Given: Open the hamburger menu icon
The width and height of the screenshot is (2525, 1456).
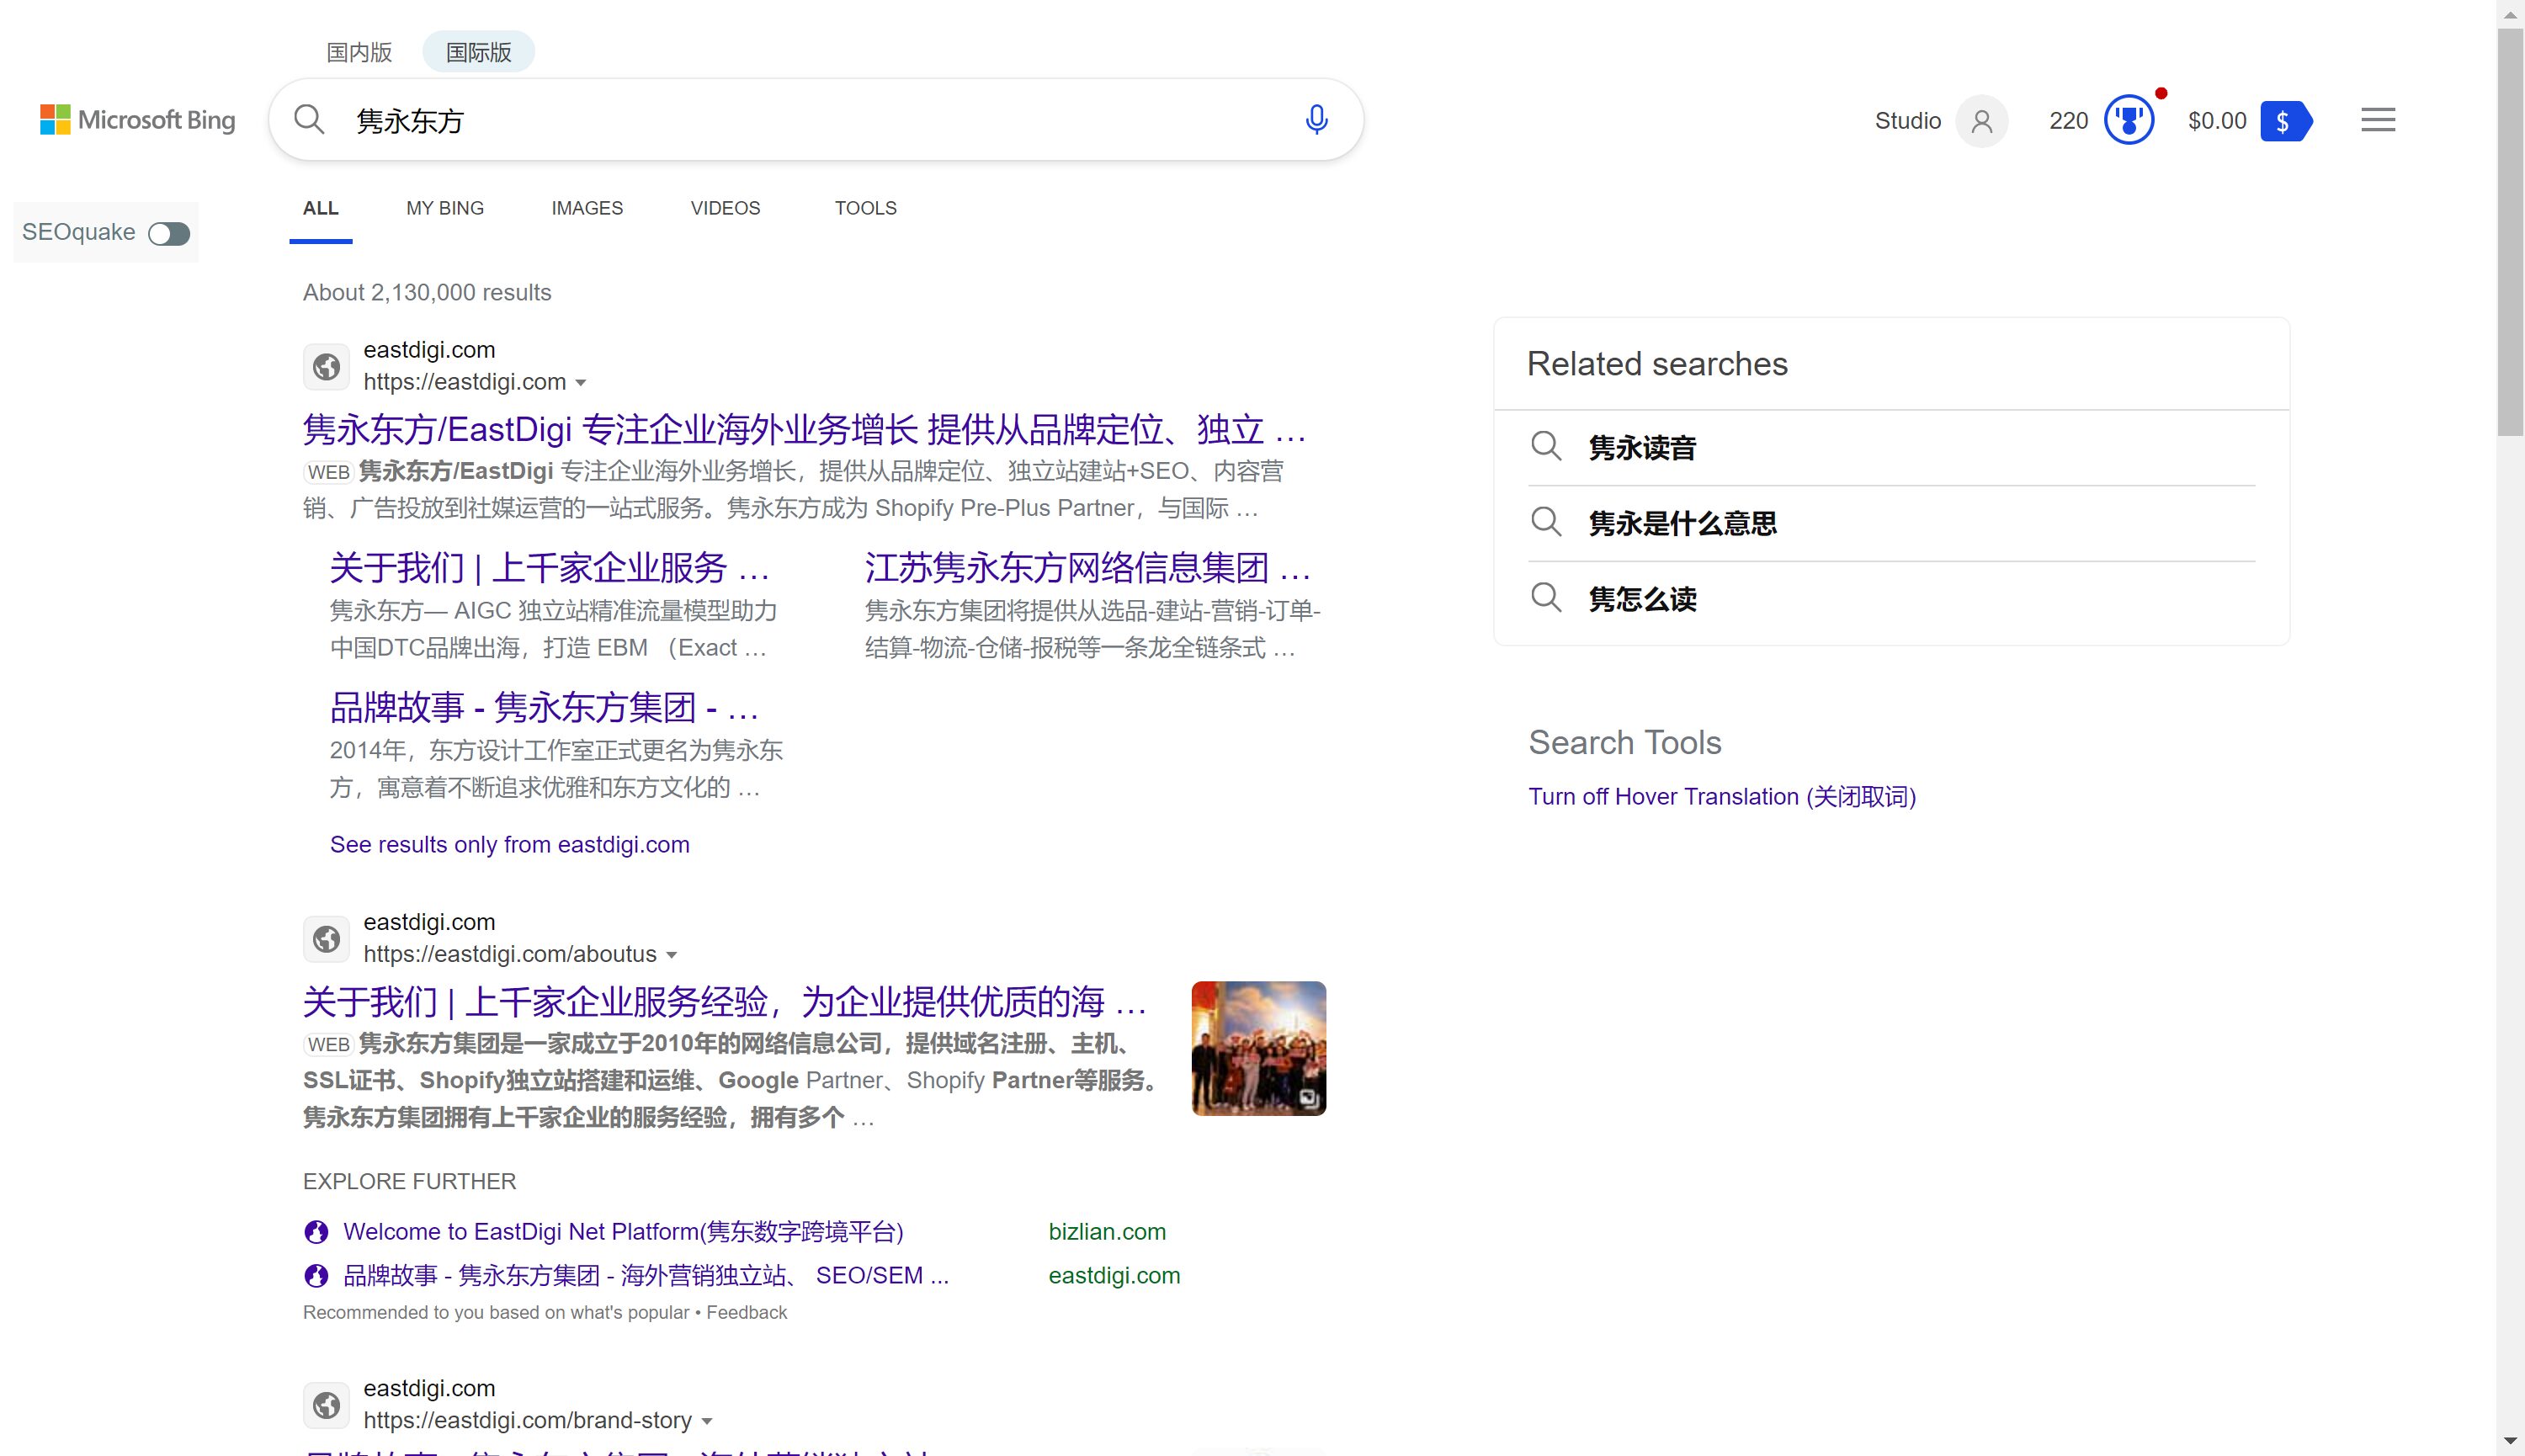Looking at the screenshot, I should coord(2377,120).
